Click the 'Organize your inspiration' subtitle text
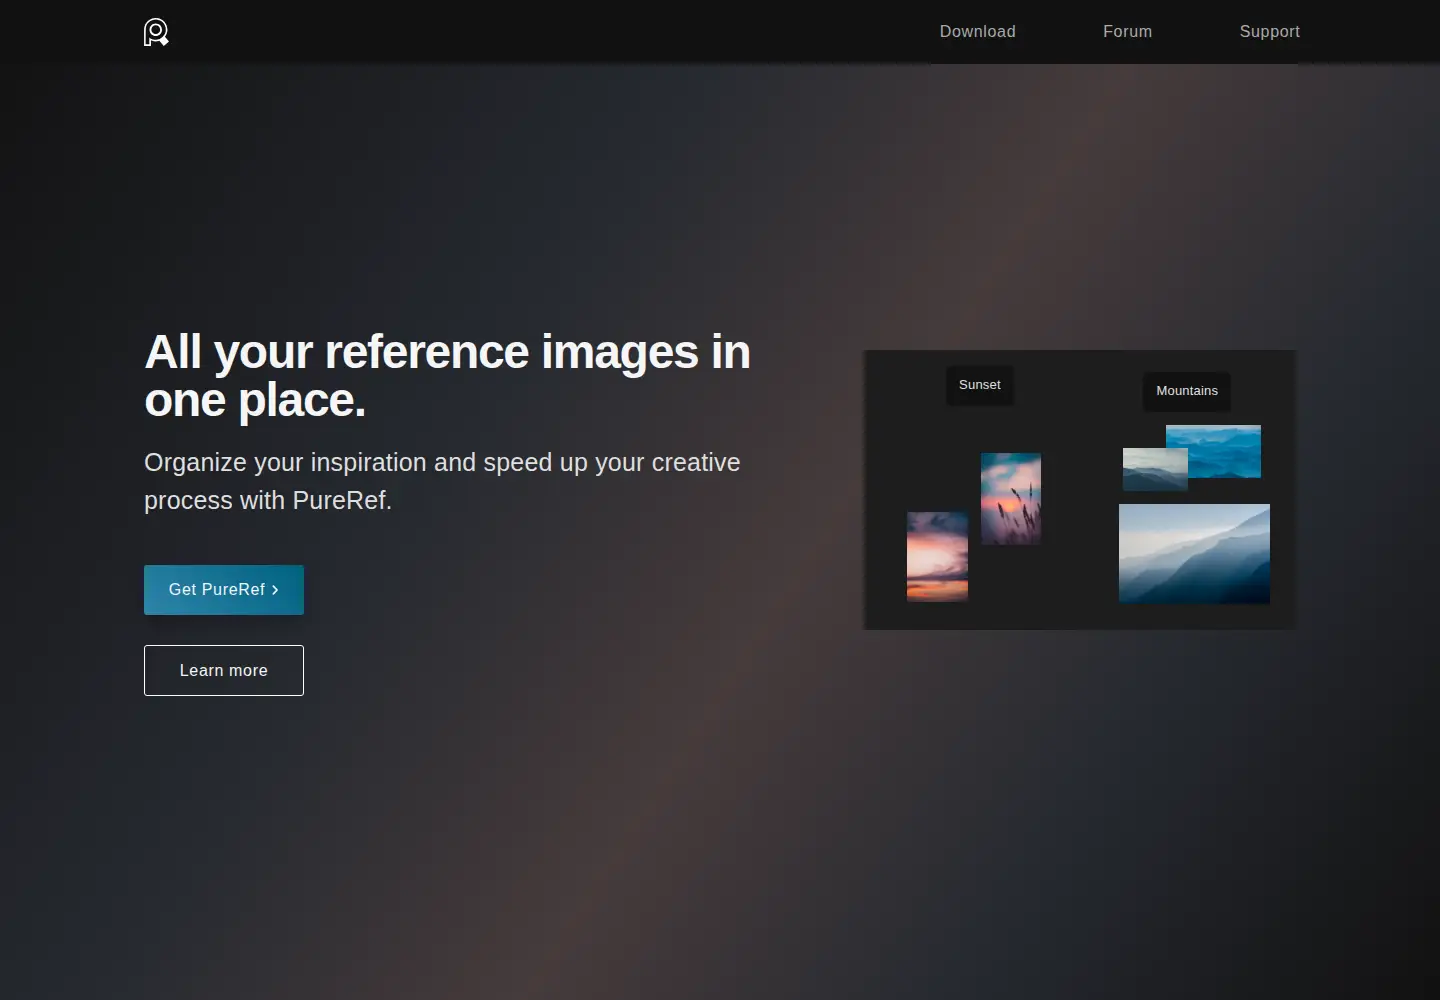The height and width of the screenshot is (1000, 1440). [x=442, y=481]
